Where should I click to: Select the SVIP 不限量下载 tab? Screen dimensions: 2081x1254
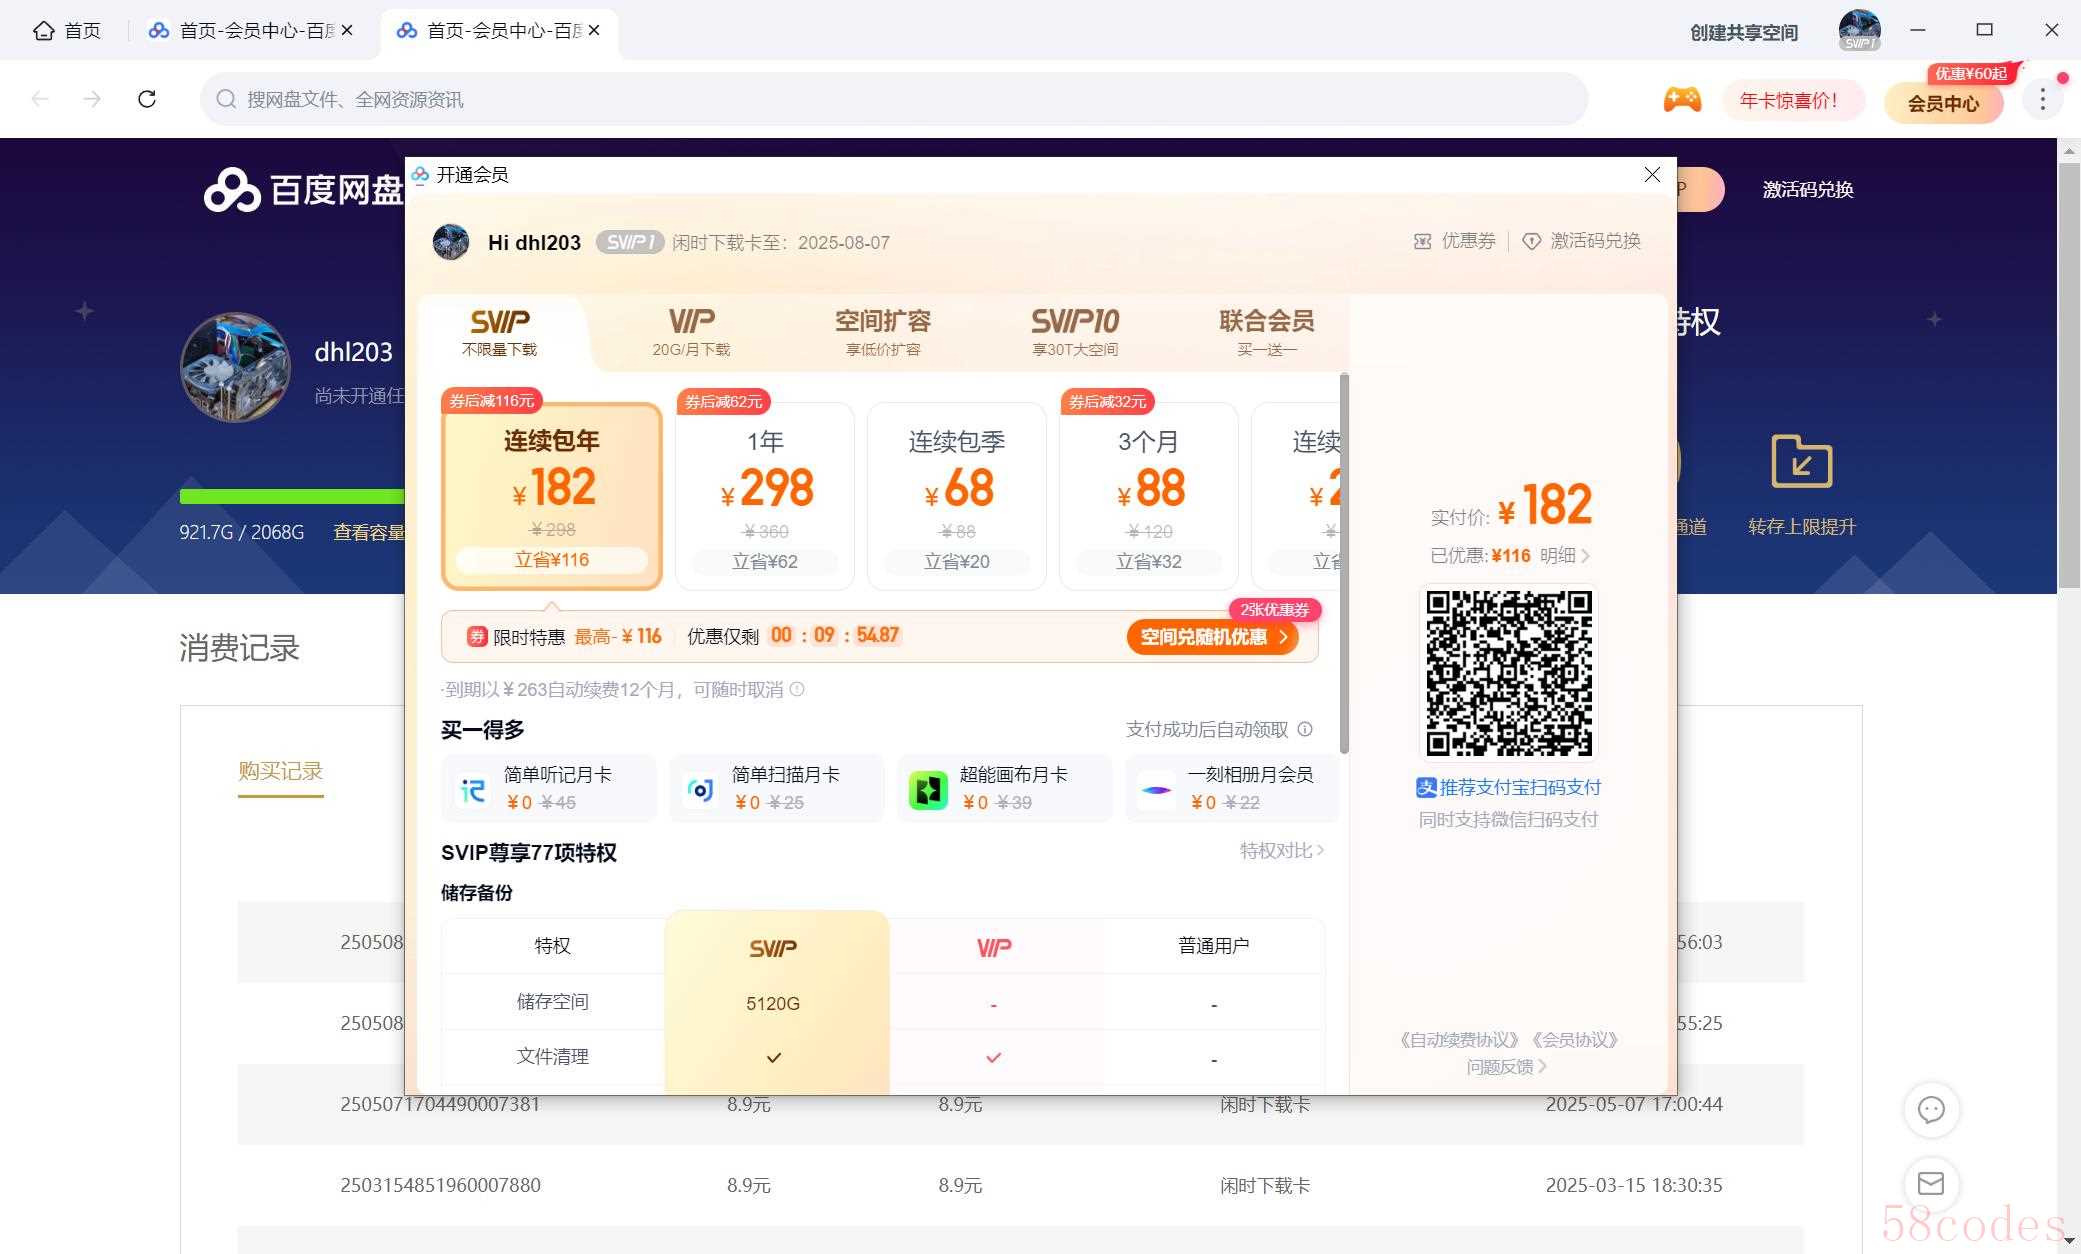click(499, 333)
